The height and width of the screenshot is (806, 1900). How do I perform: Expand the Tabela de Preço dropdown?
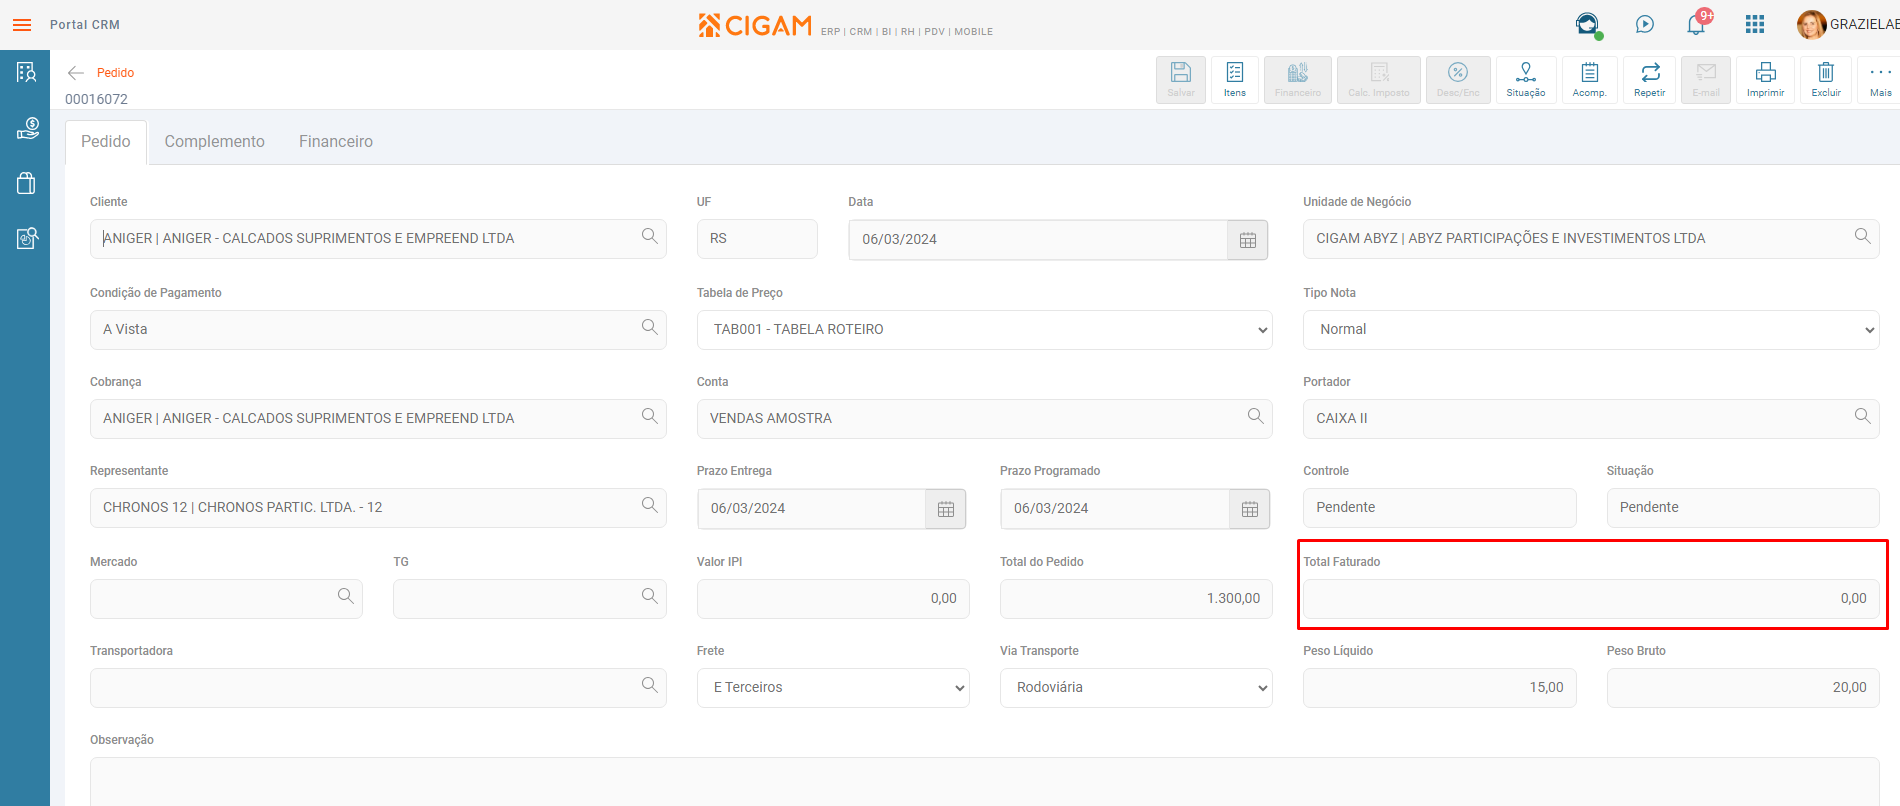click(x=984, y=330)
